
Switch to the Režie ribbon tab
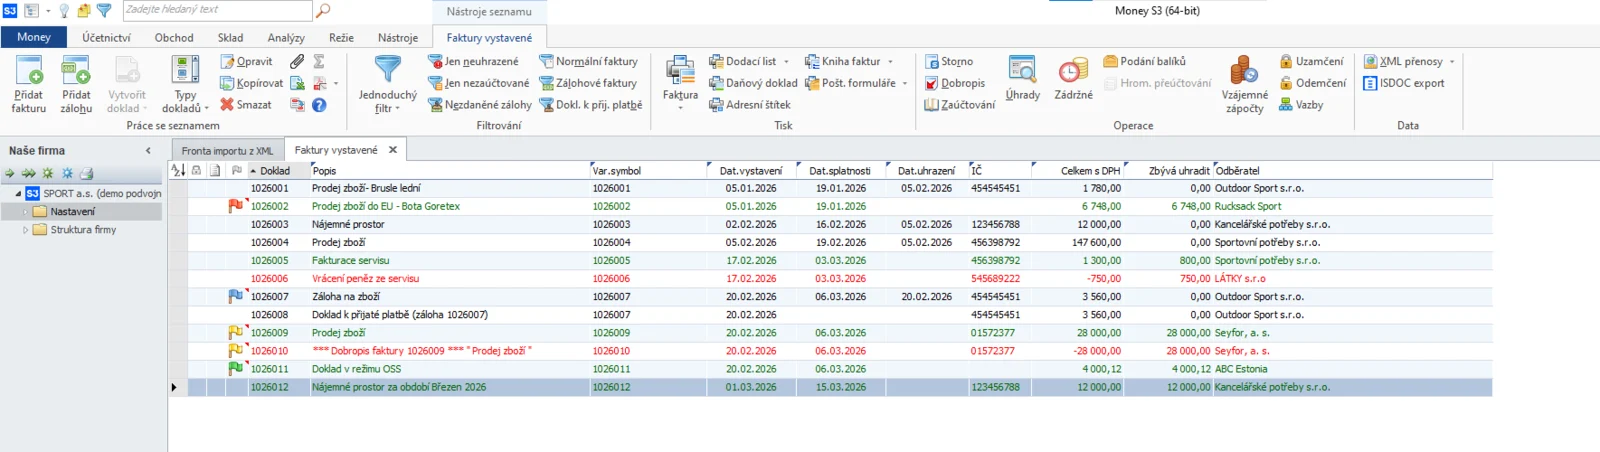pyautogui.click(x=341, y=38)
